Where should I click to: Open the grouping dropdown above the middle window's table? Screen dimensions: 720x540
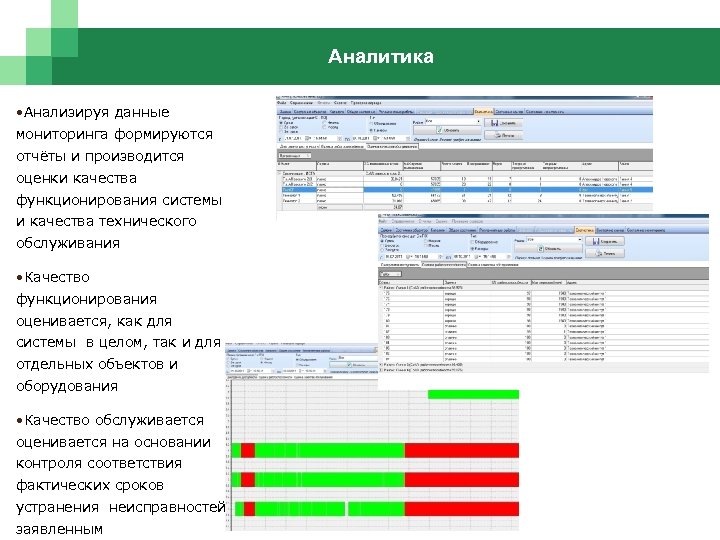pyautogui.click(x=391, y=274)
